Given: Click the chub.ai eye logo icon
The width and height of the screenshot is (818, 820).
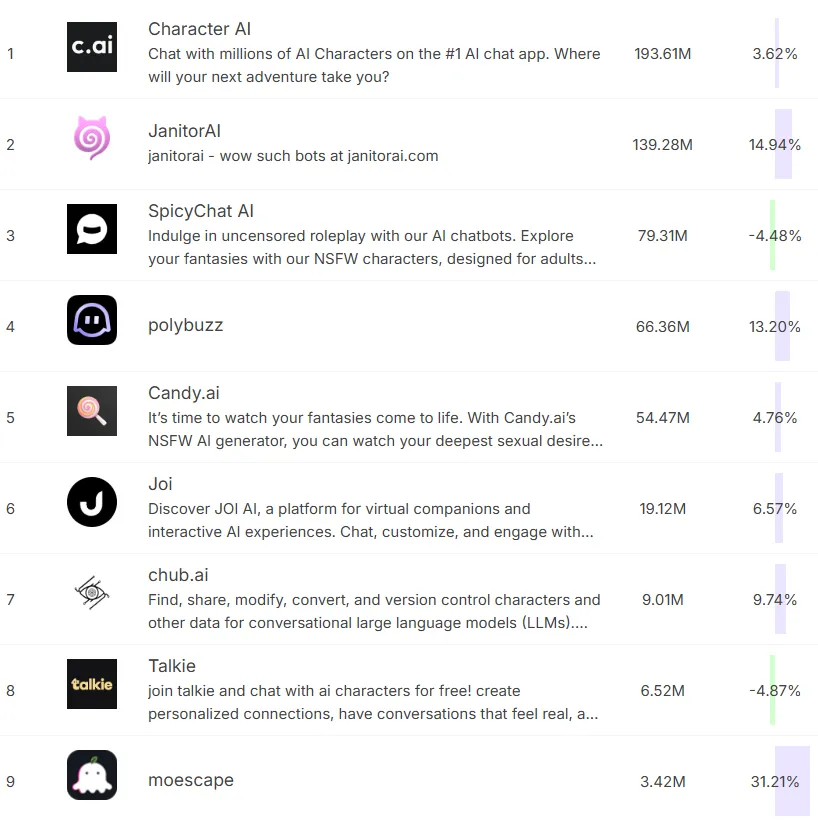Looking at the screenshot, I should [92, 593].
